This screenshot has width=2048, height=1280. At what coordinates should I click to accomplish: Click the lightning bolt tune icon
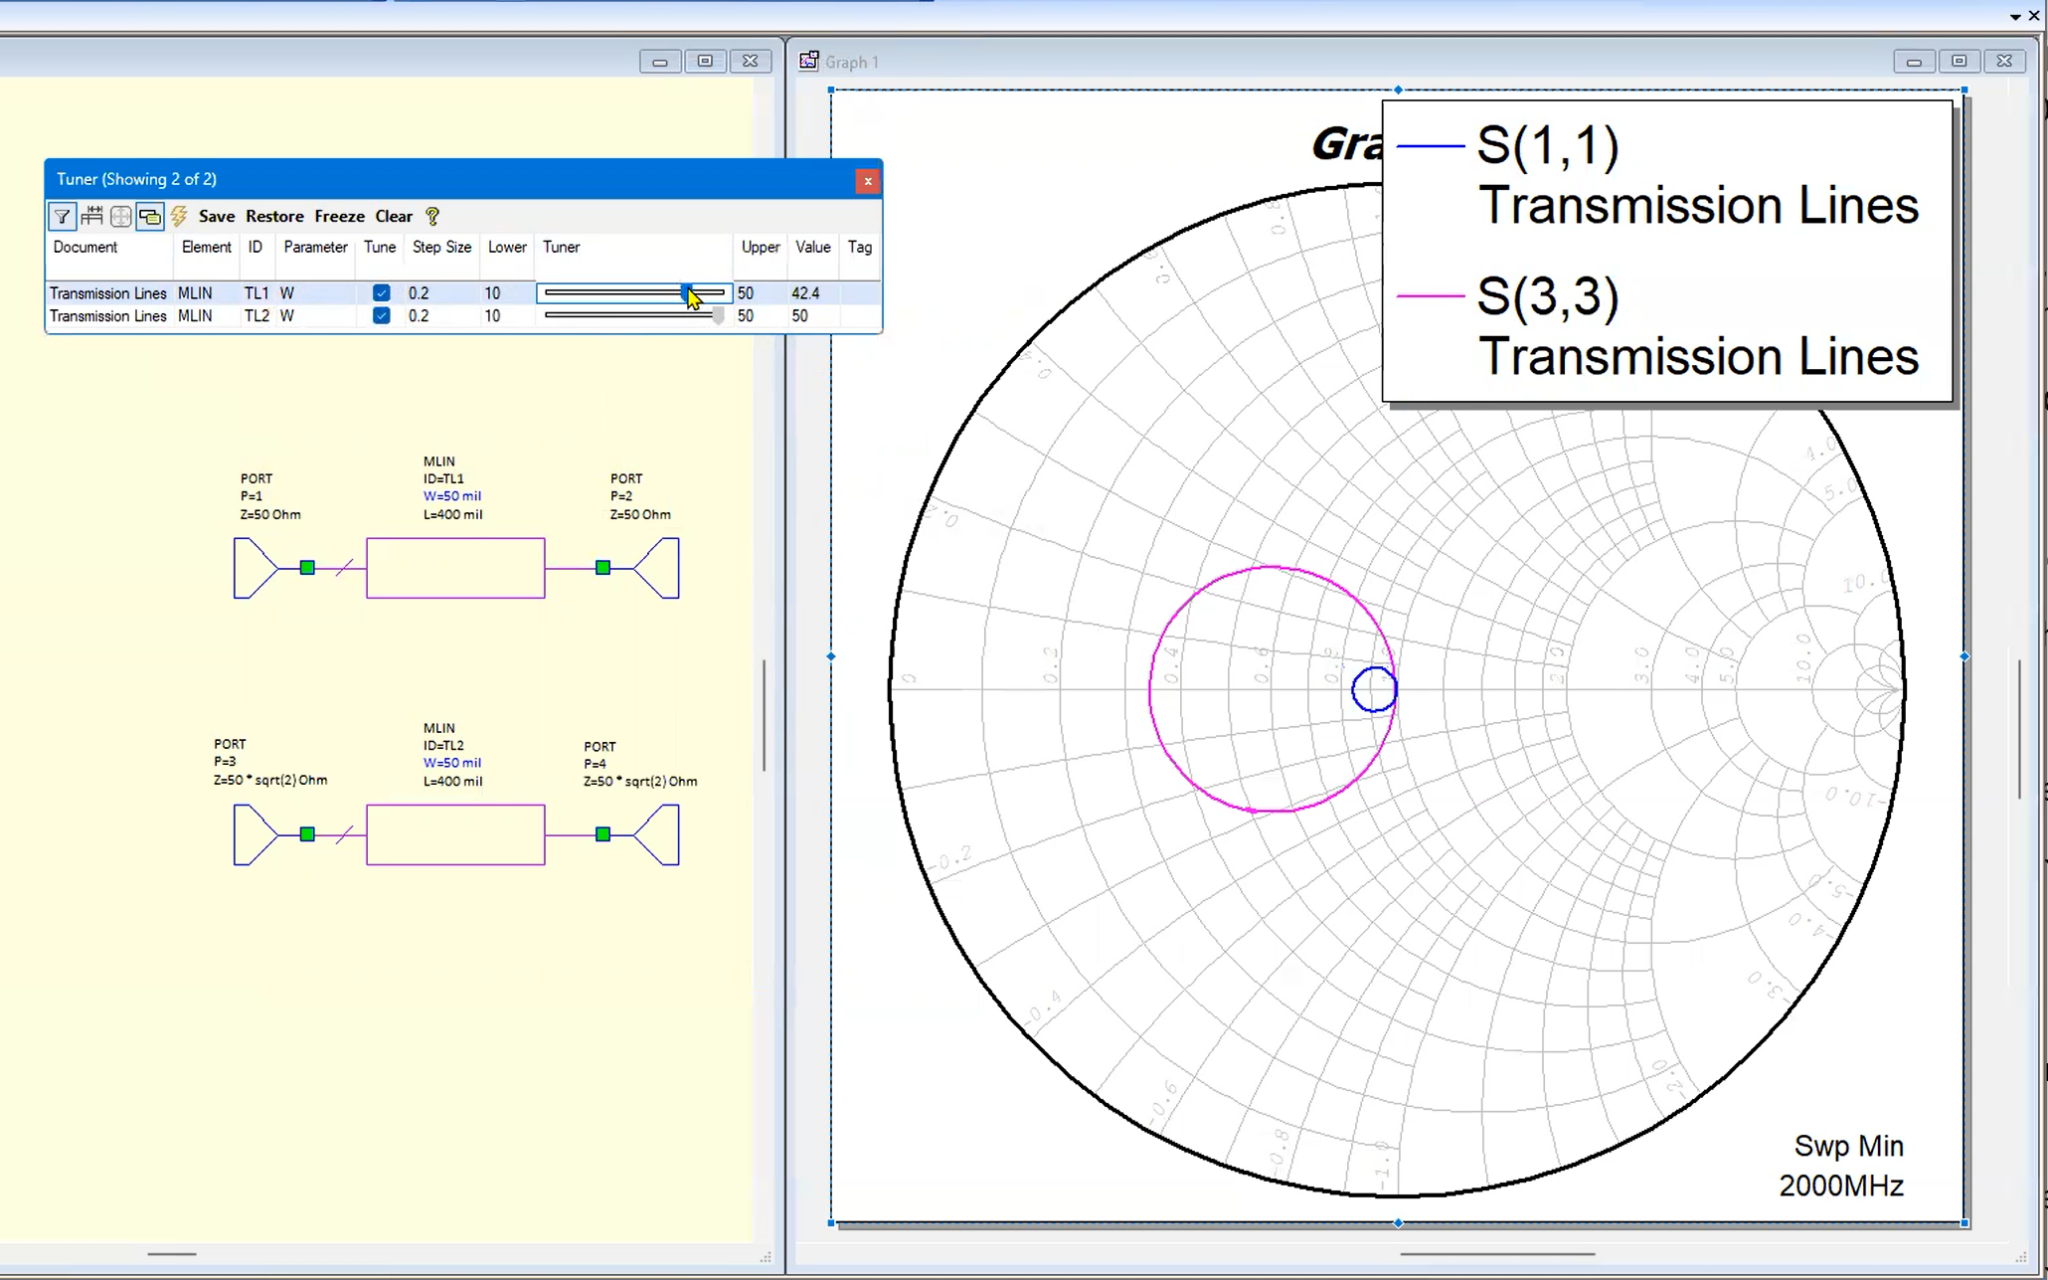coord(179,216)
